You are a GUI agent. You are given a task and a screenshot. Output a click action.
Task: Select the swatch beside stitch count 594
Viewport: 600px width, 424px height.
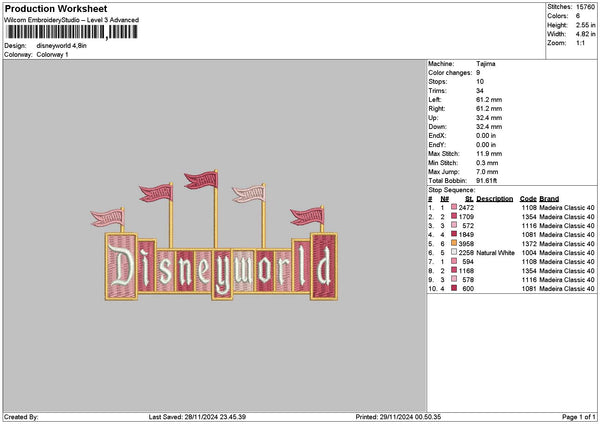(454, 261)
